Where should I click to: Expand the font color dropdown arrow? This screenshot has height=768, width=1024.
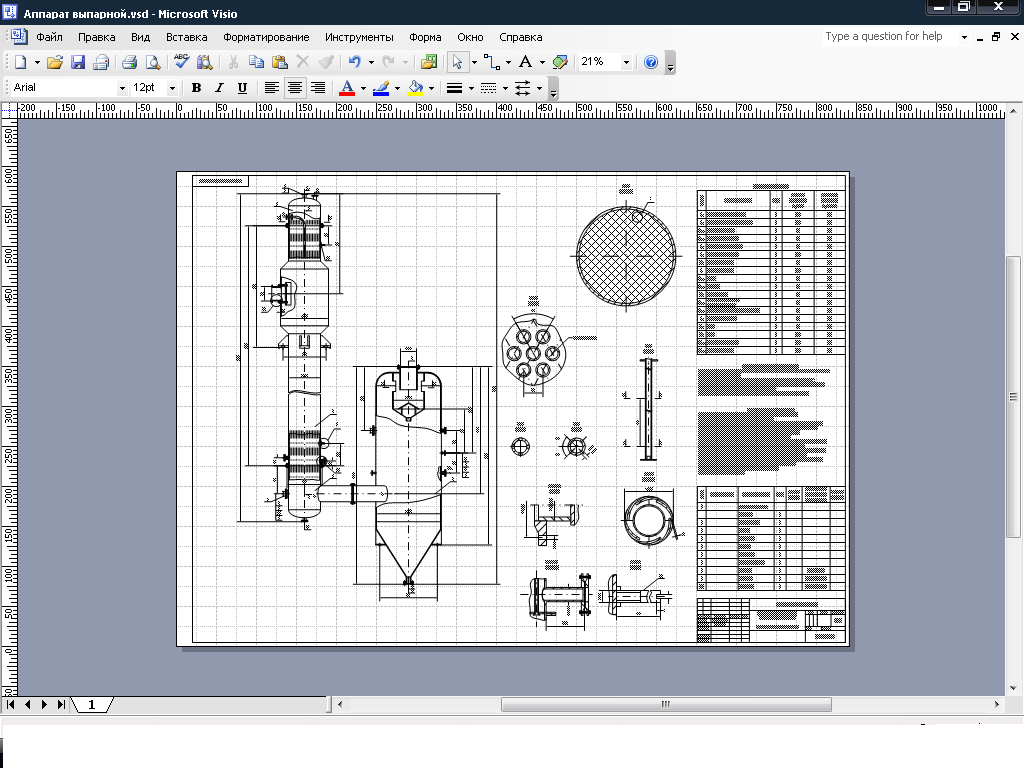click(364, 88)
